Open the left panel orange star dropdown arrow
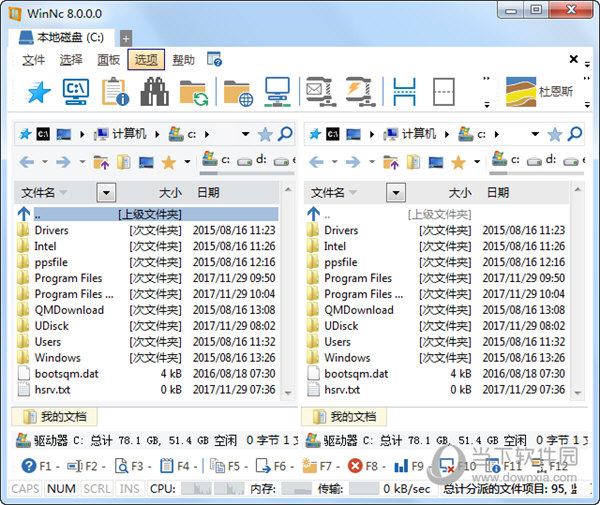Image resolution: width=600 pixels, height=505 pixels. (188, 161)
